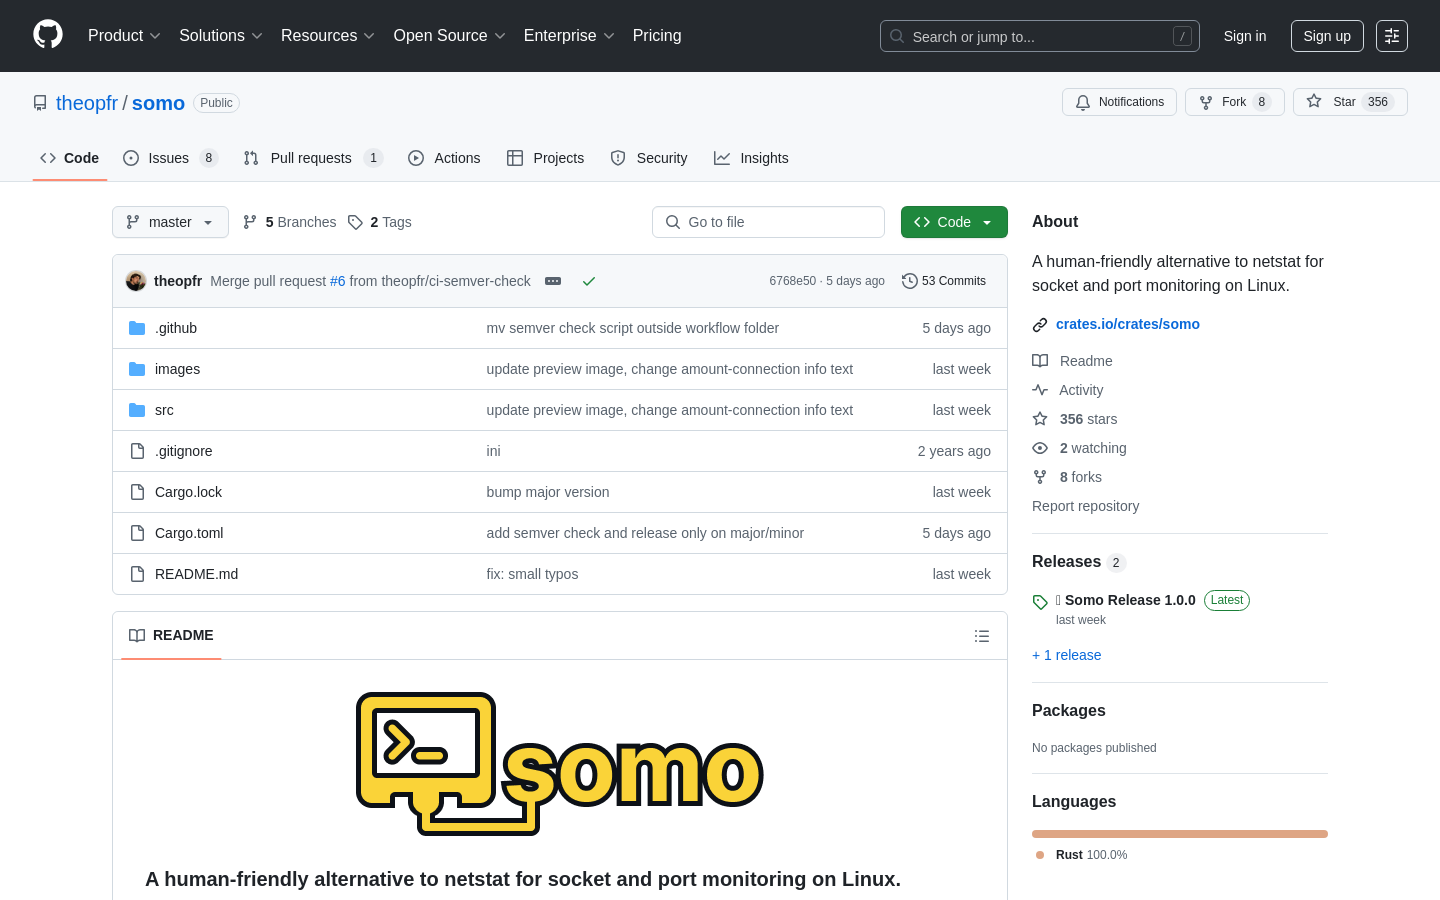Switch to the Actions tab
The image size is (1440, 900).
click(444, 158)
